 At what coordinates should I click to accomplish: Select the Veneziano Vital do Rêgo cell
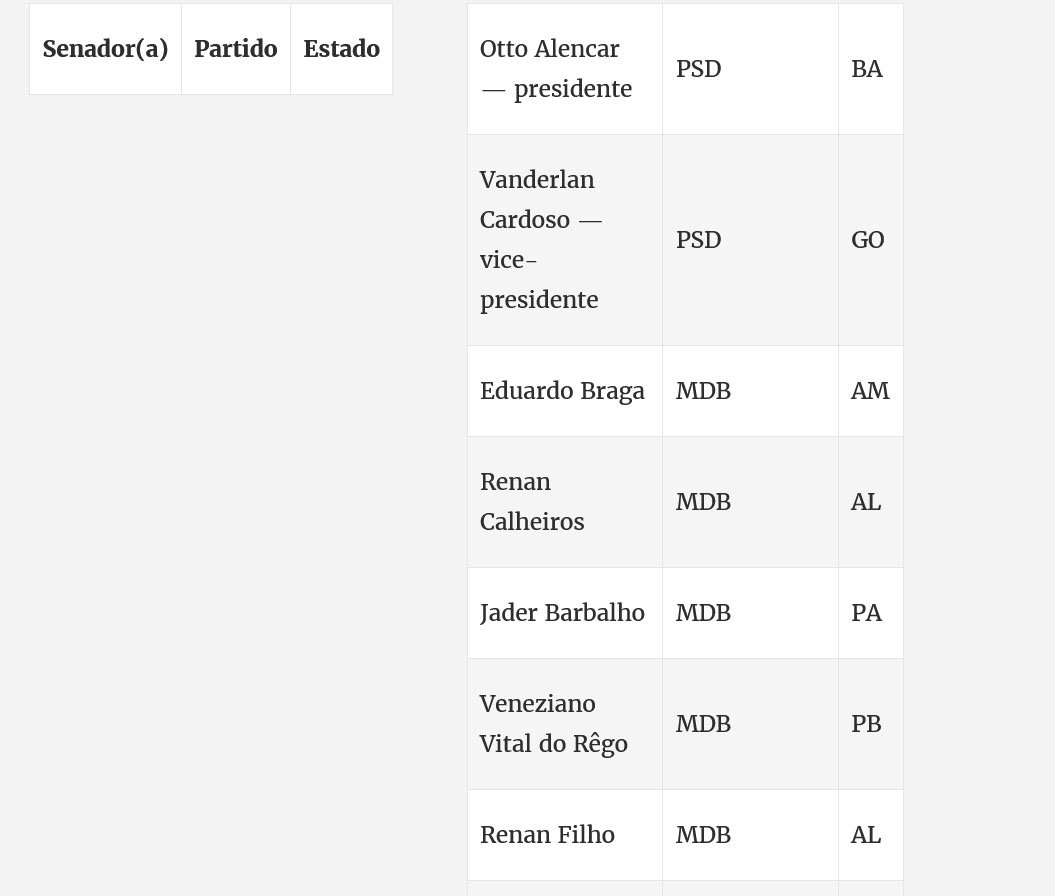pos(565,724)
